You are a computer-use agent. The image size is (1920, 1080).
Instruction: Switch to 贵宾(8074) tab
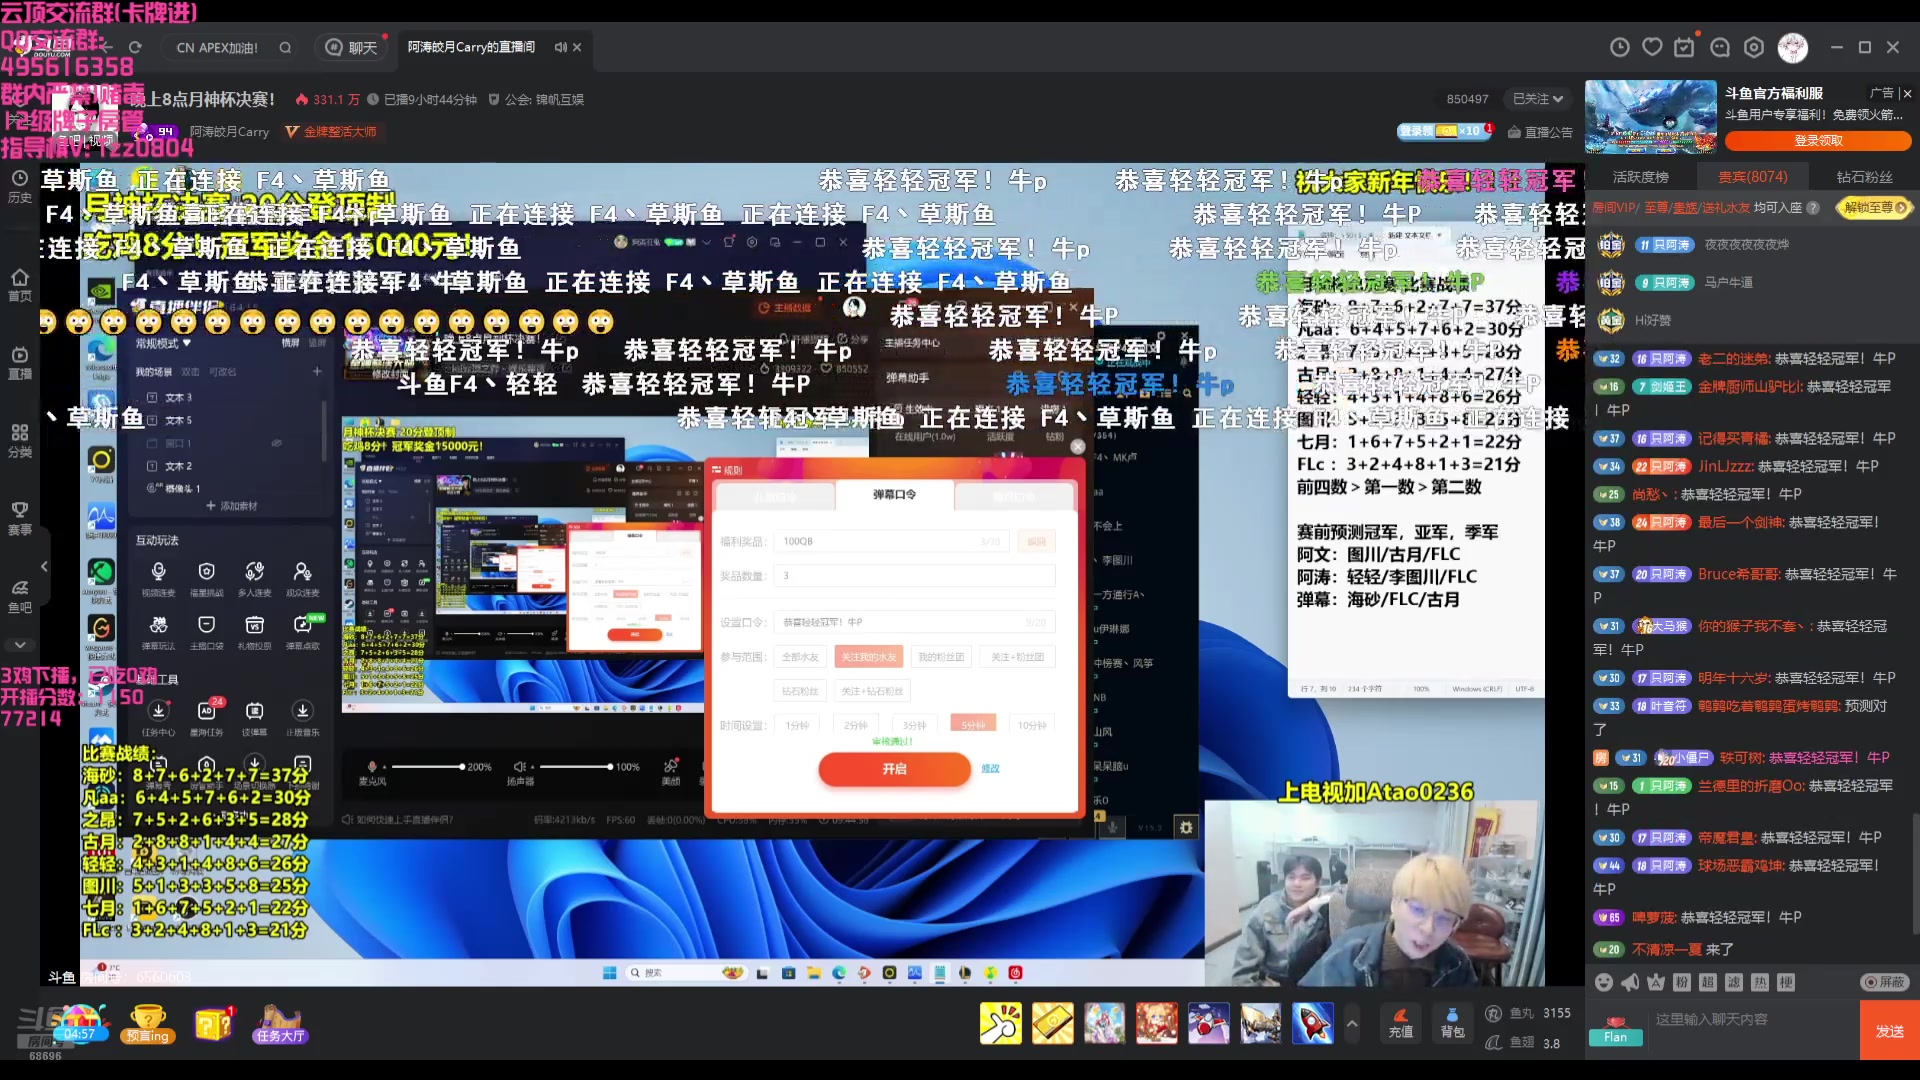1753,177
